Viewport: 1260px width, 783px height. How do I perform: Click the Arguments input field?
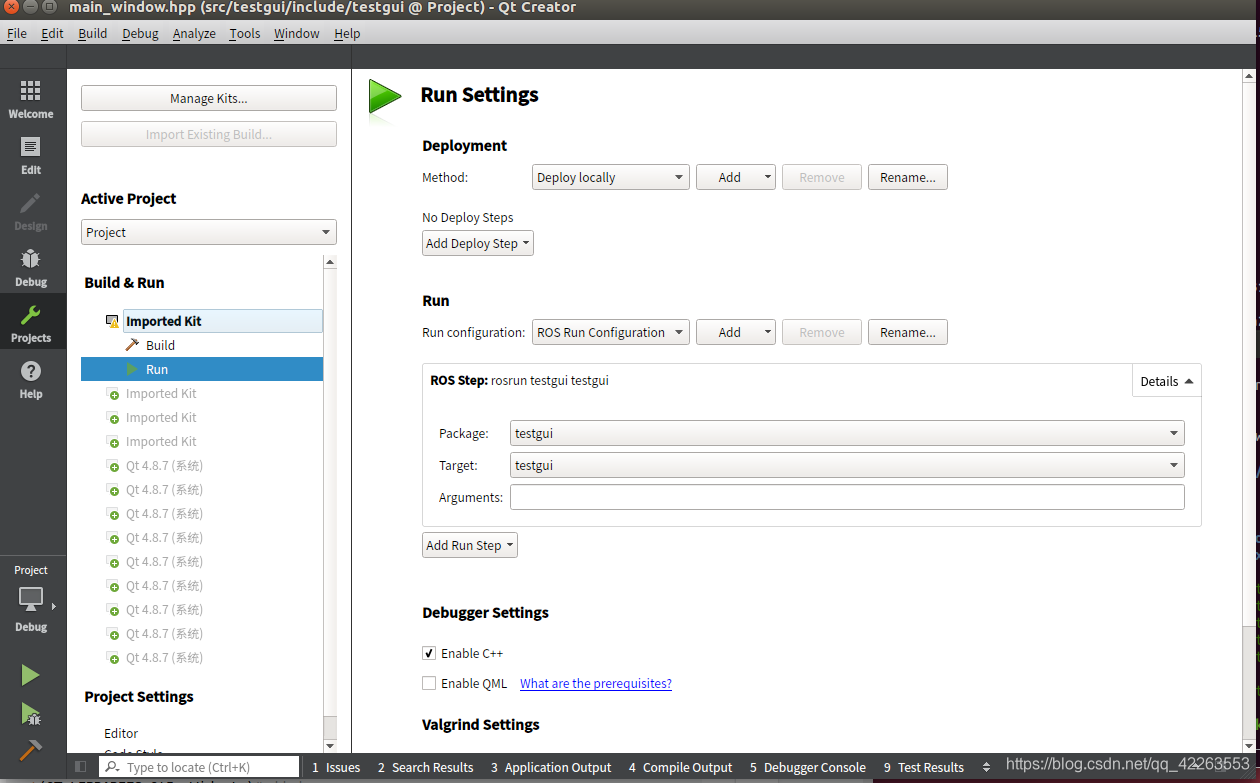coord(847,497)
